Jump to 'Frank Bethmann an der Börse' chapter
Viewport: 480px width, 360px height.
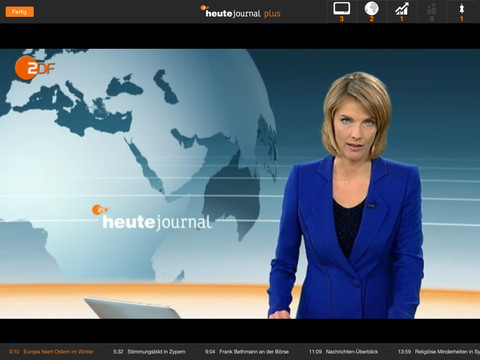254,352
